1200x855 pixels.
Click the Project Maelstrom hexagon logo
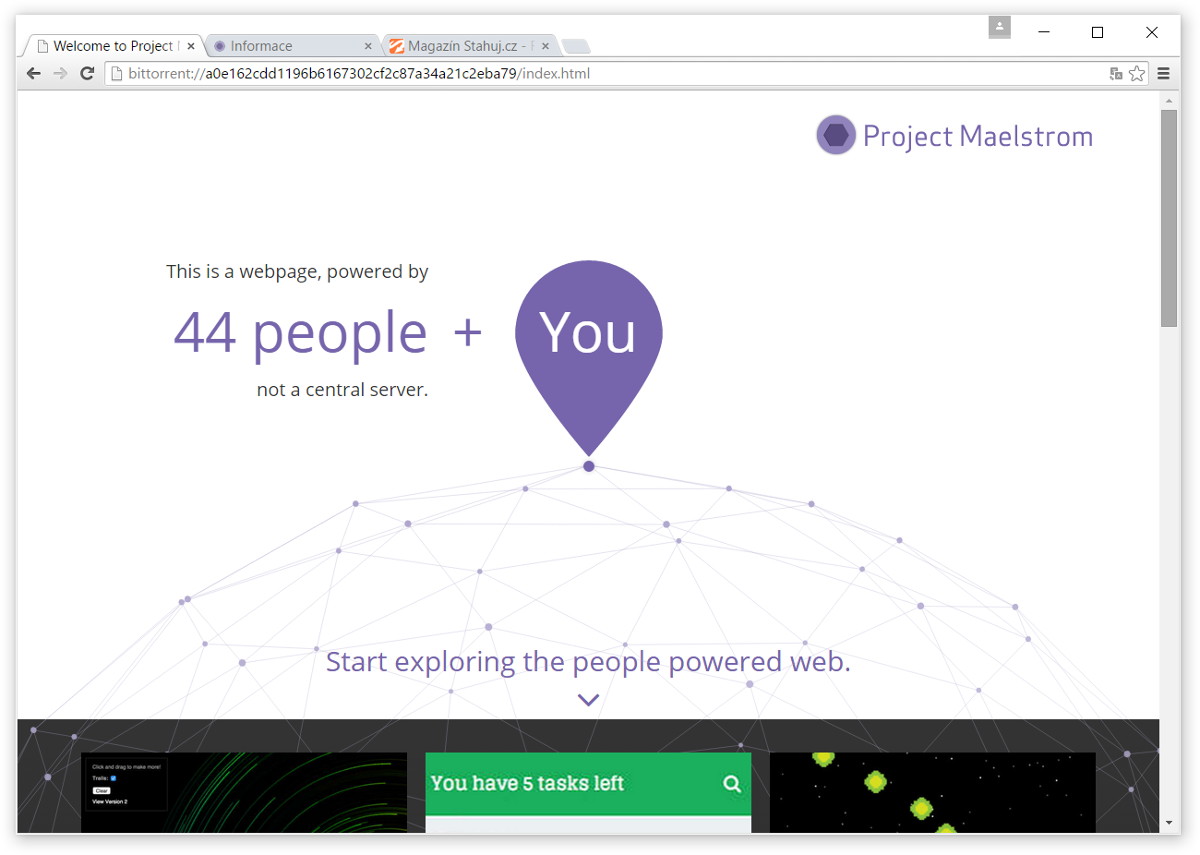point(836,135)
